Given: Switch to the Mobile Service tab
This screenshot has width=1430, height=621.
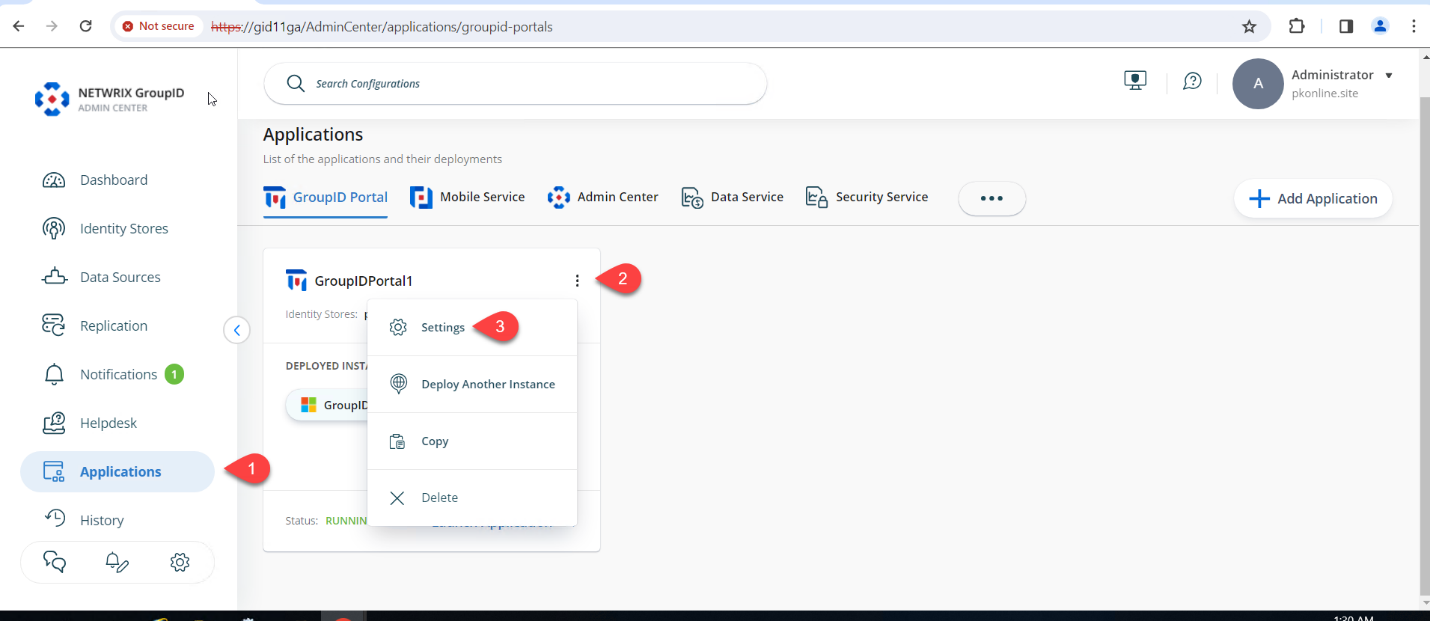Looking at the screenshot, I should point(467,196).
